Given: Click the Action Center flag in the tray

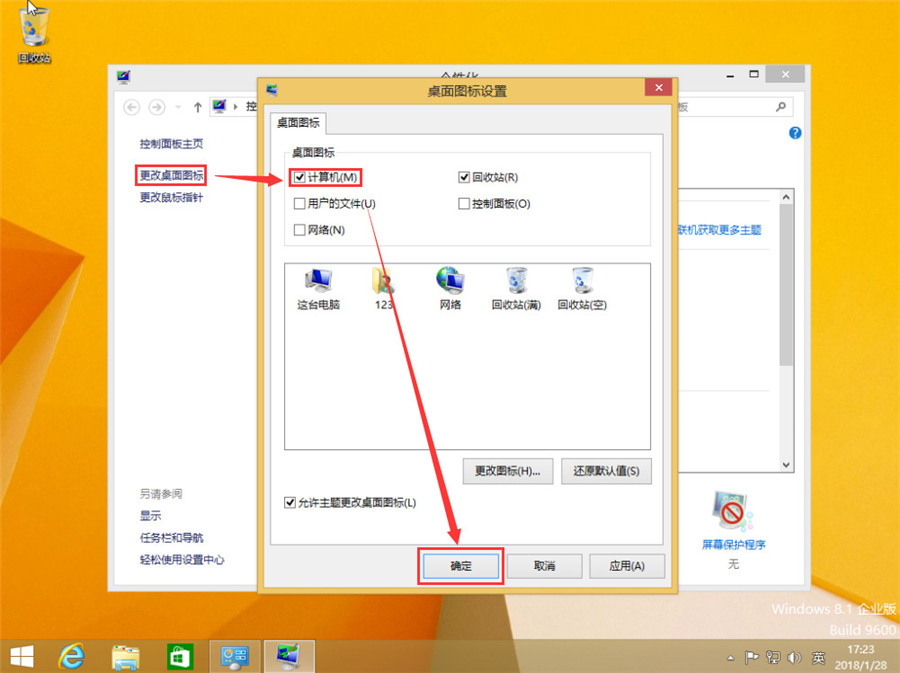Looking at the screenshot, I should 751,658.
